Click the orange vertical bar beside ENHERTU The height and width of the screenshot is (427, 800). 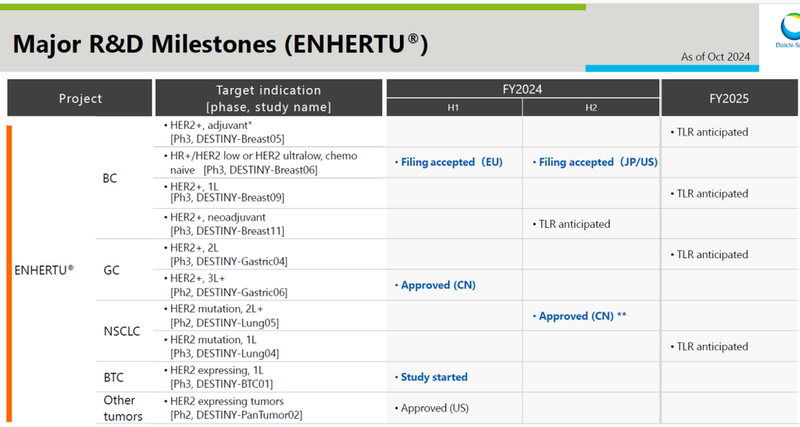tap(10, 270)
